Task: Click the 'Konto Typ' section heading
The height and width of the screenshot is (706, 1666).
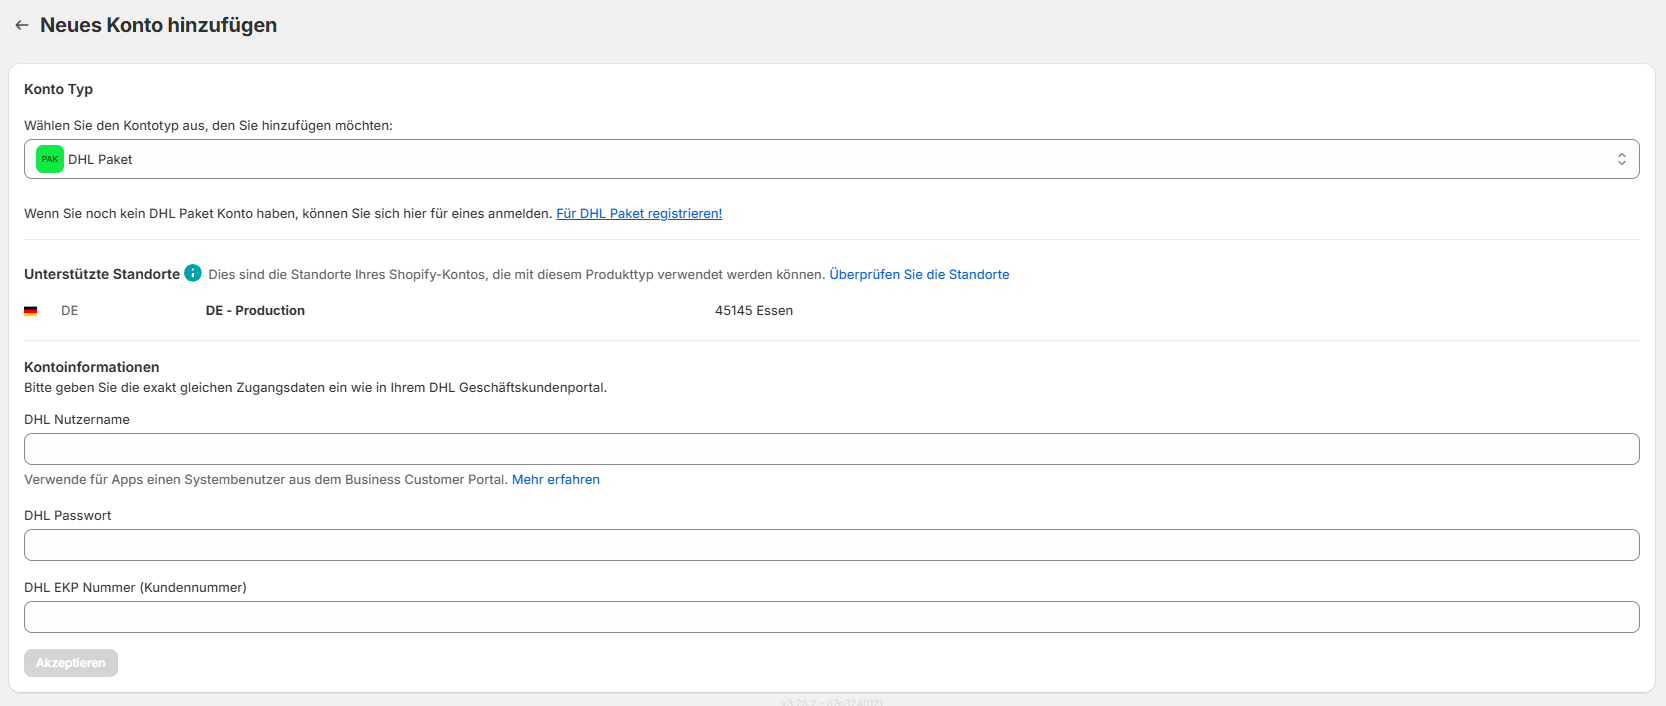Action: (58, 89)
